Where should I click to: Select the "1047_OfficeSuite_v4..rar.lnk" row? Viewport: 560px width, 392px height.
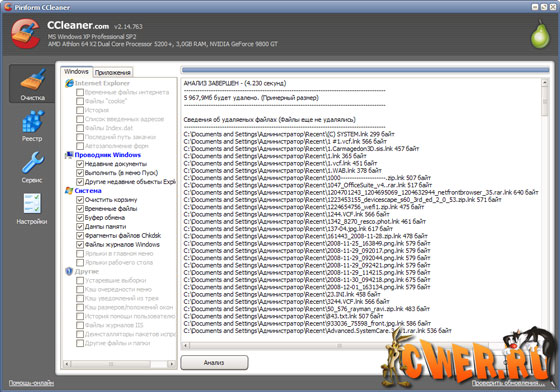click(308, 185)
